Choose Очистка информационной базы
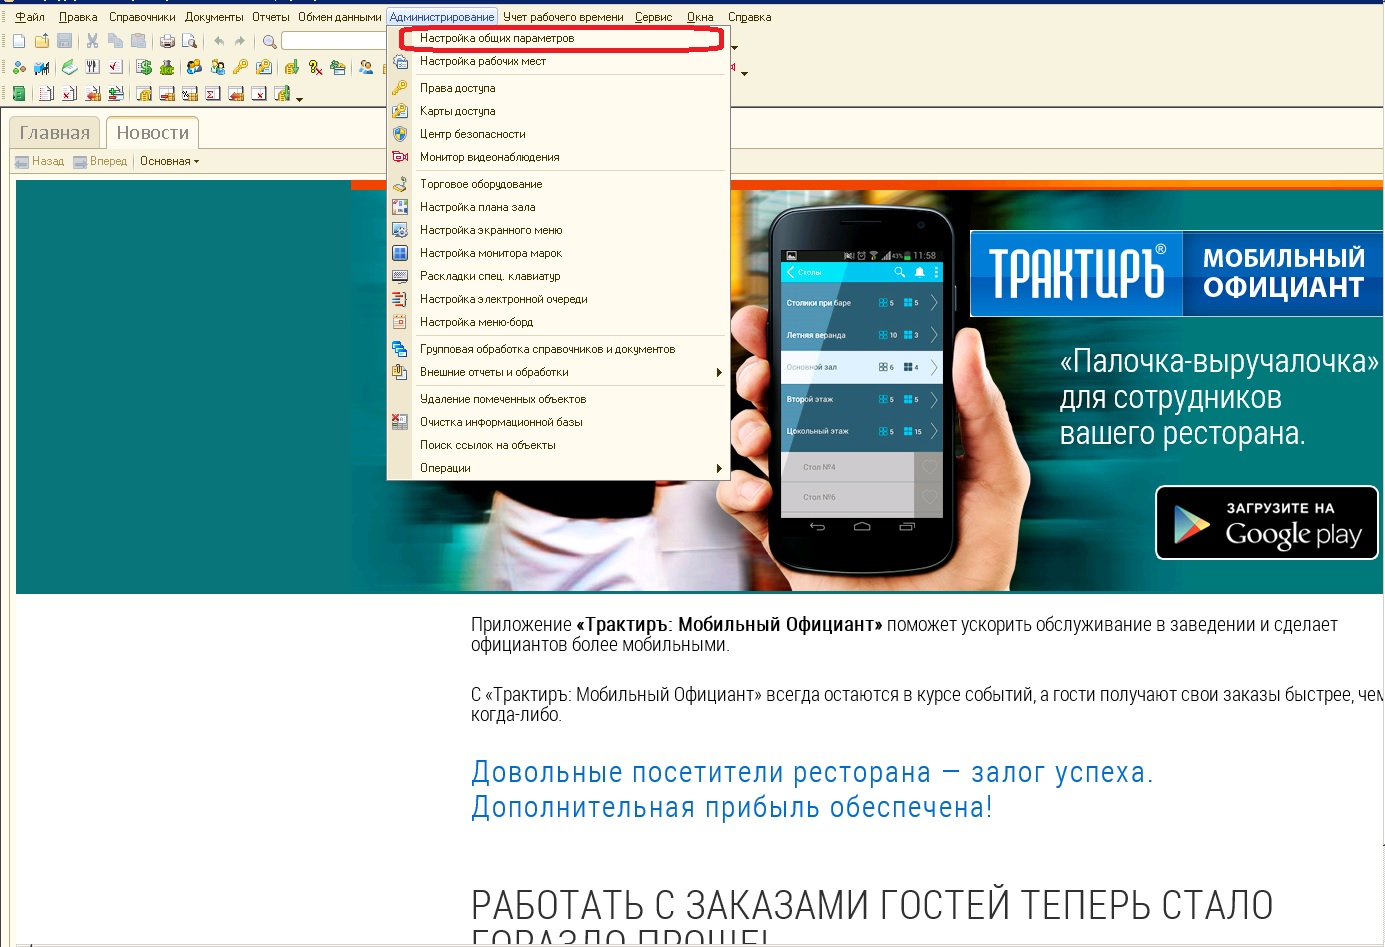This screenshot has width=1385, height=947. pyautogui.click(x=558, y=422)
